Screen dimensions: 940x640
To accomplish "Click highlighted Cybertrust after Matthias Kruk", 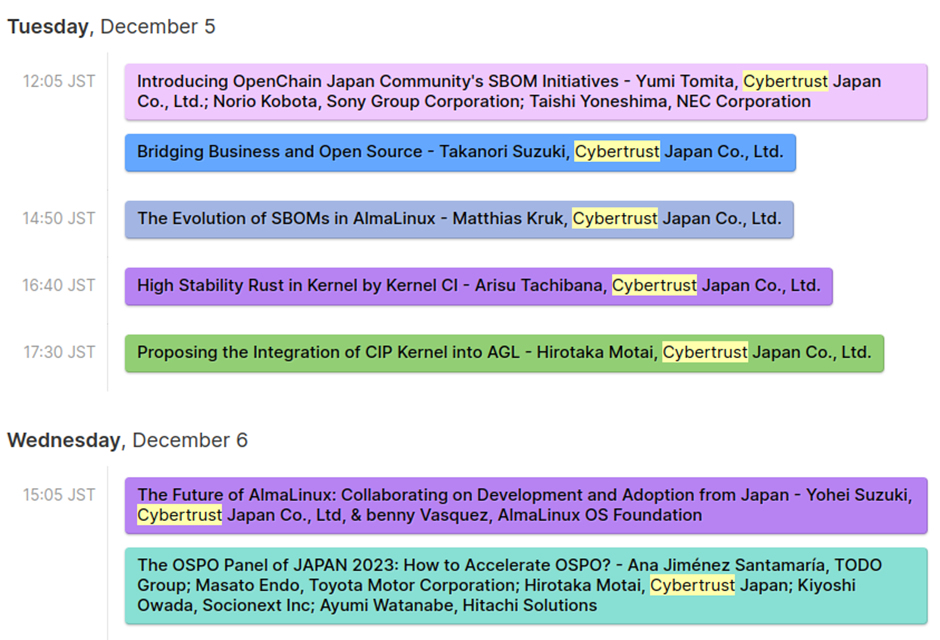I will click(615, 218).
